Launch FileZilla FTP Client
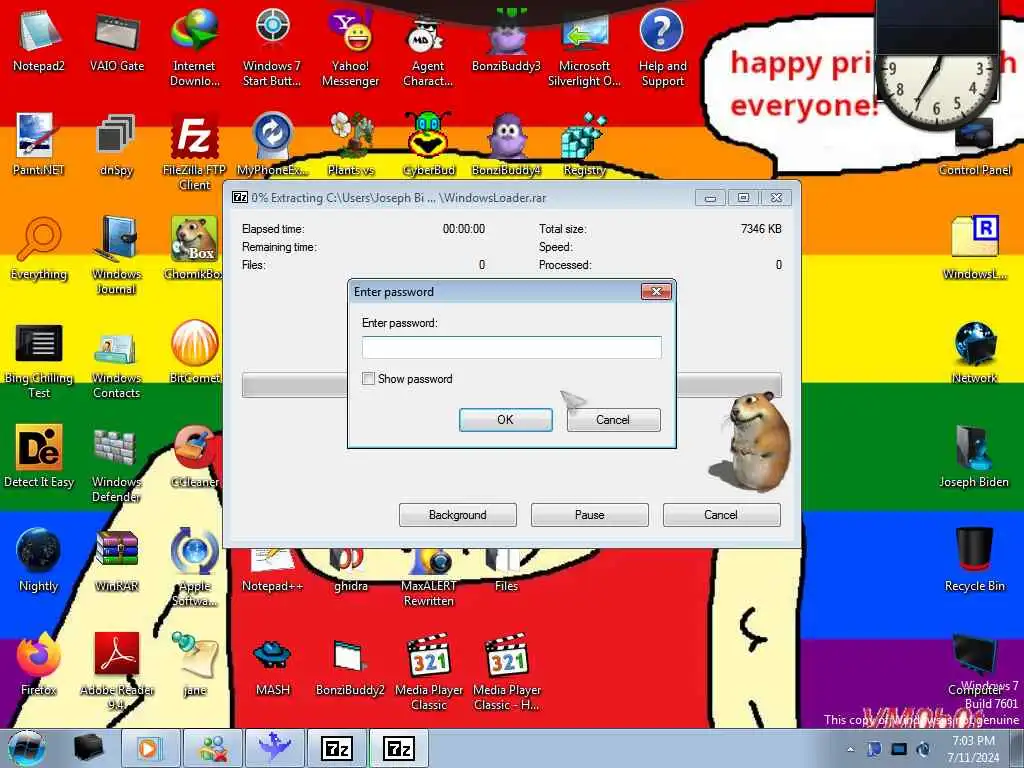This screenshot has height=768, width=1024. pyautogui.click(x=195, y=152)
